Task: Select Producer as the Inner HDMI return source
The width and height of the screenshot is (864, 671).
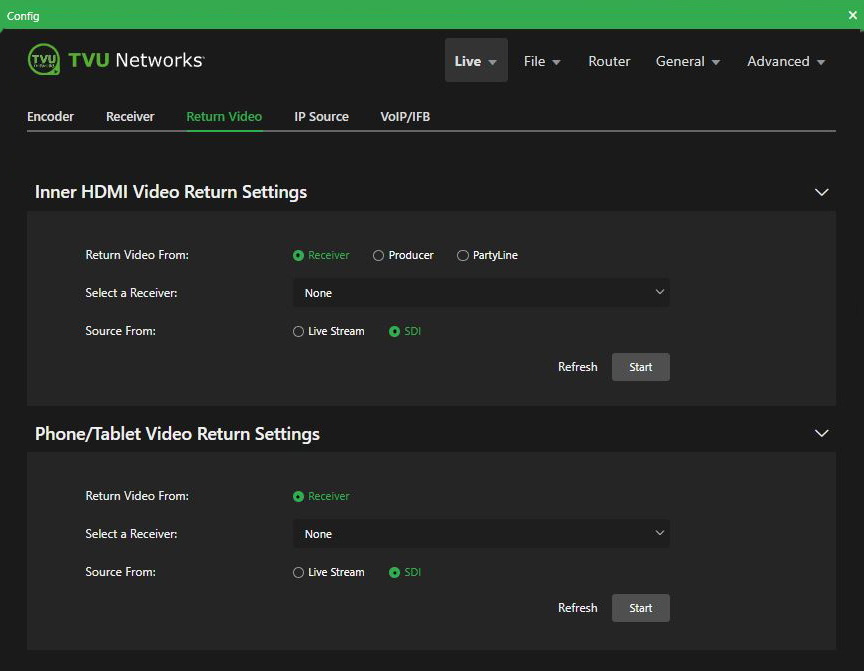Action: (378, 255)
